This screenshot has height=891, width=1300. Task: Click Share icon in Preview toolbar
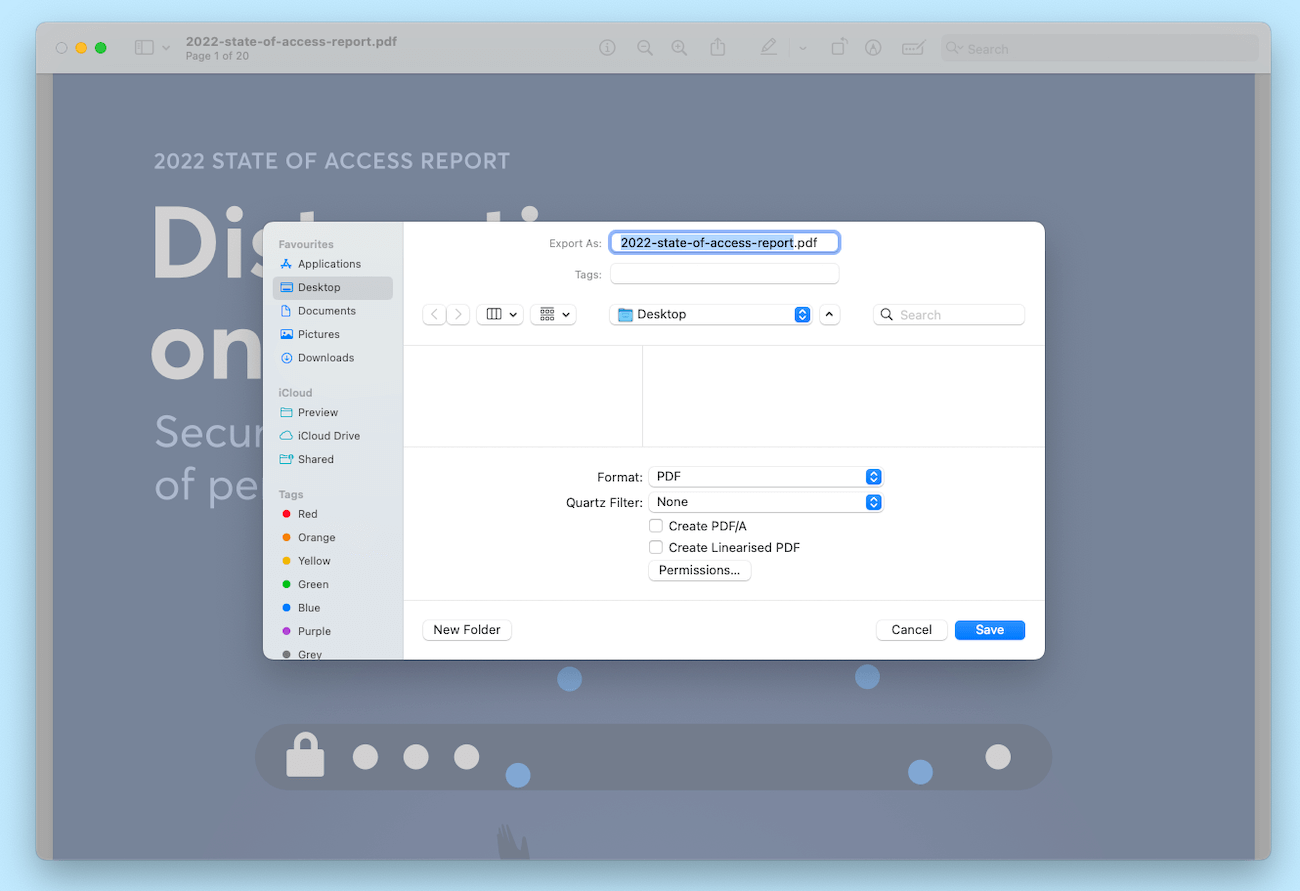pyautogui.click(x=718, y=47)
